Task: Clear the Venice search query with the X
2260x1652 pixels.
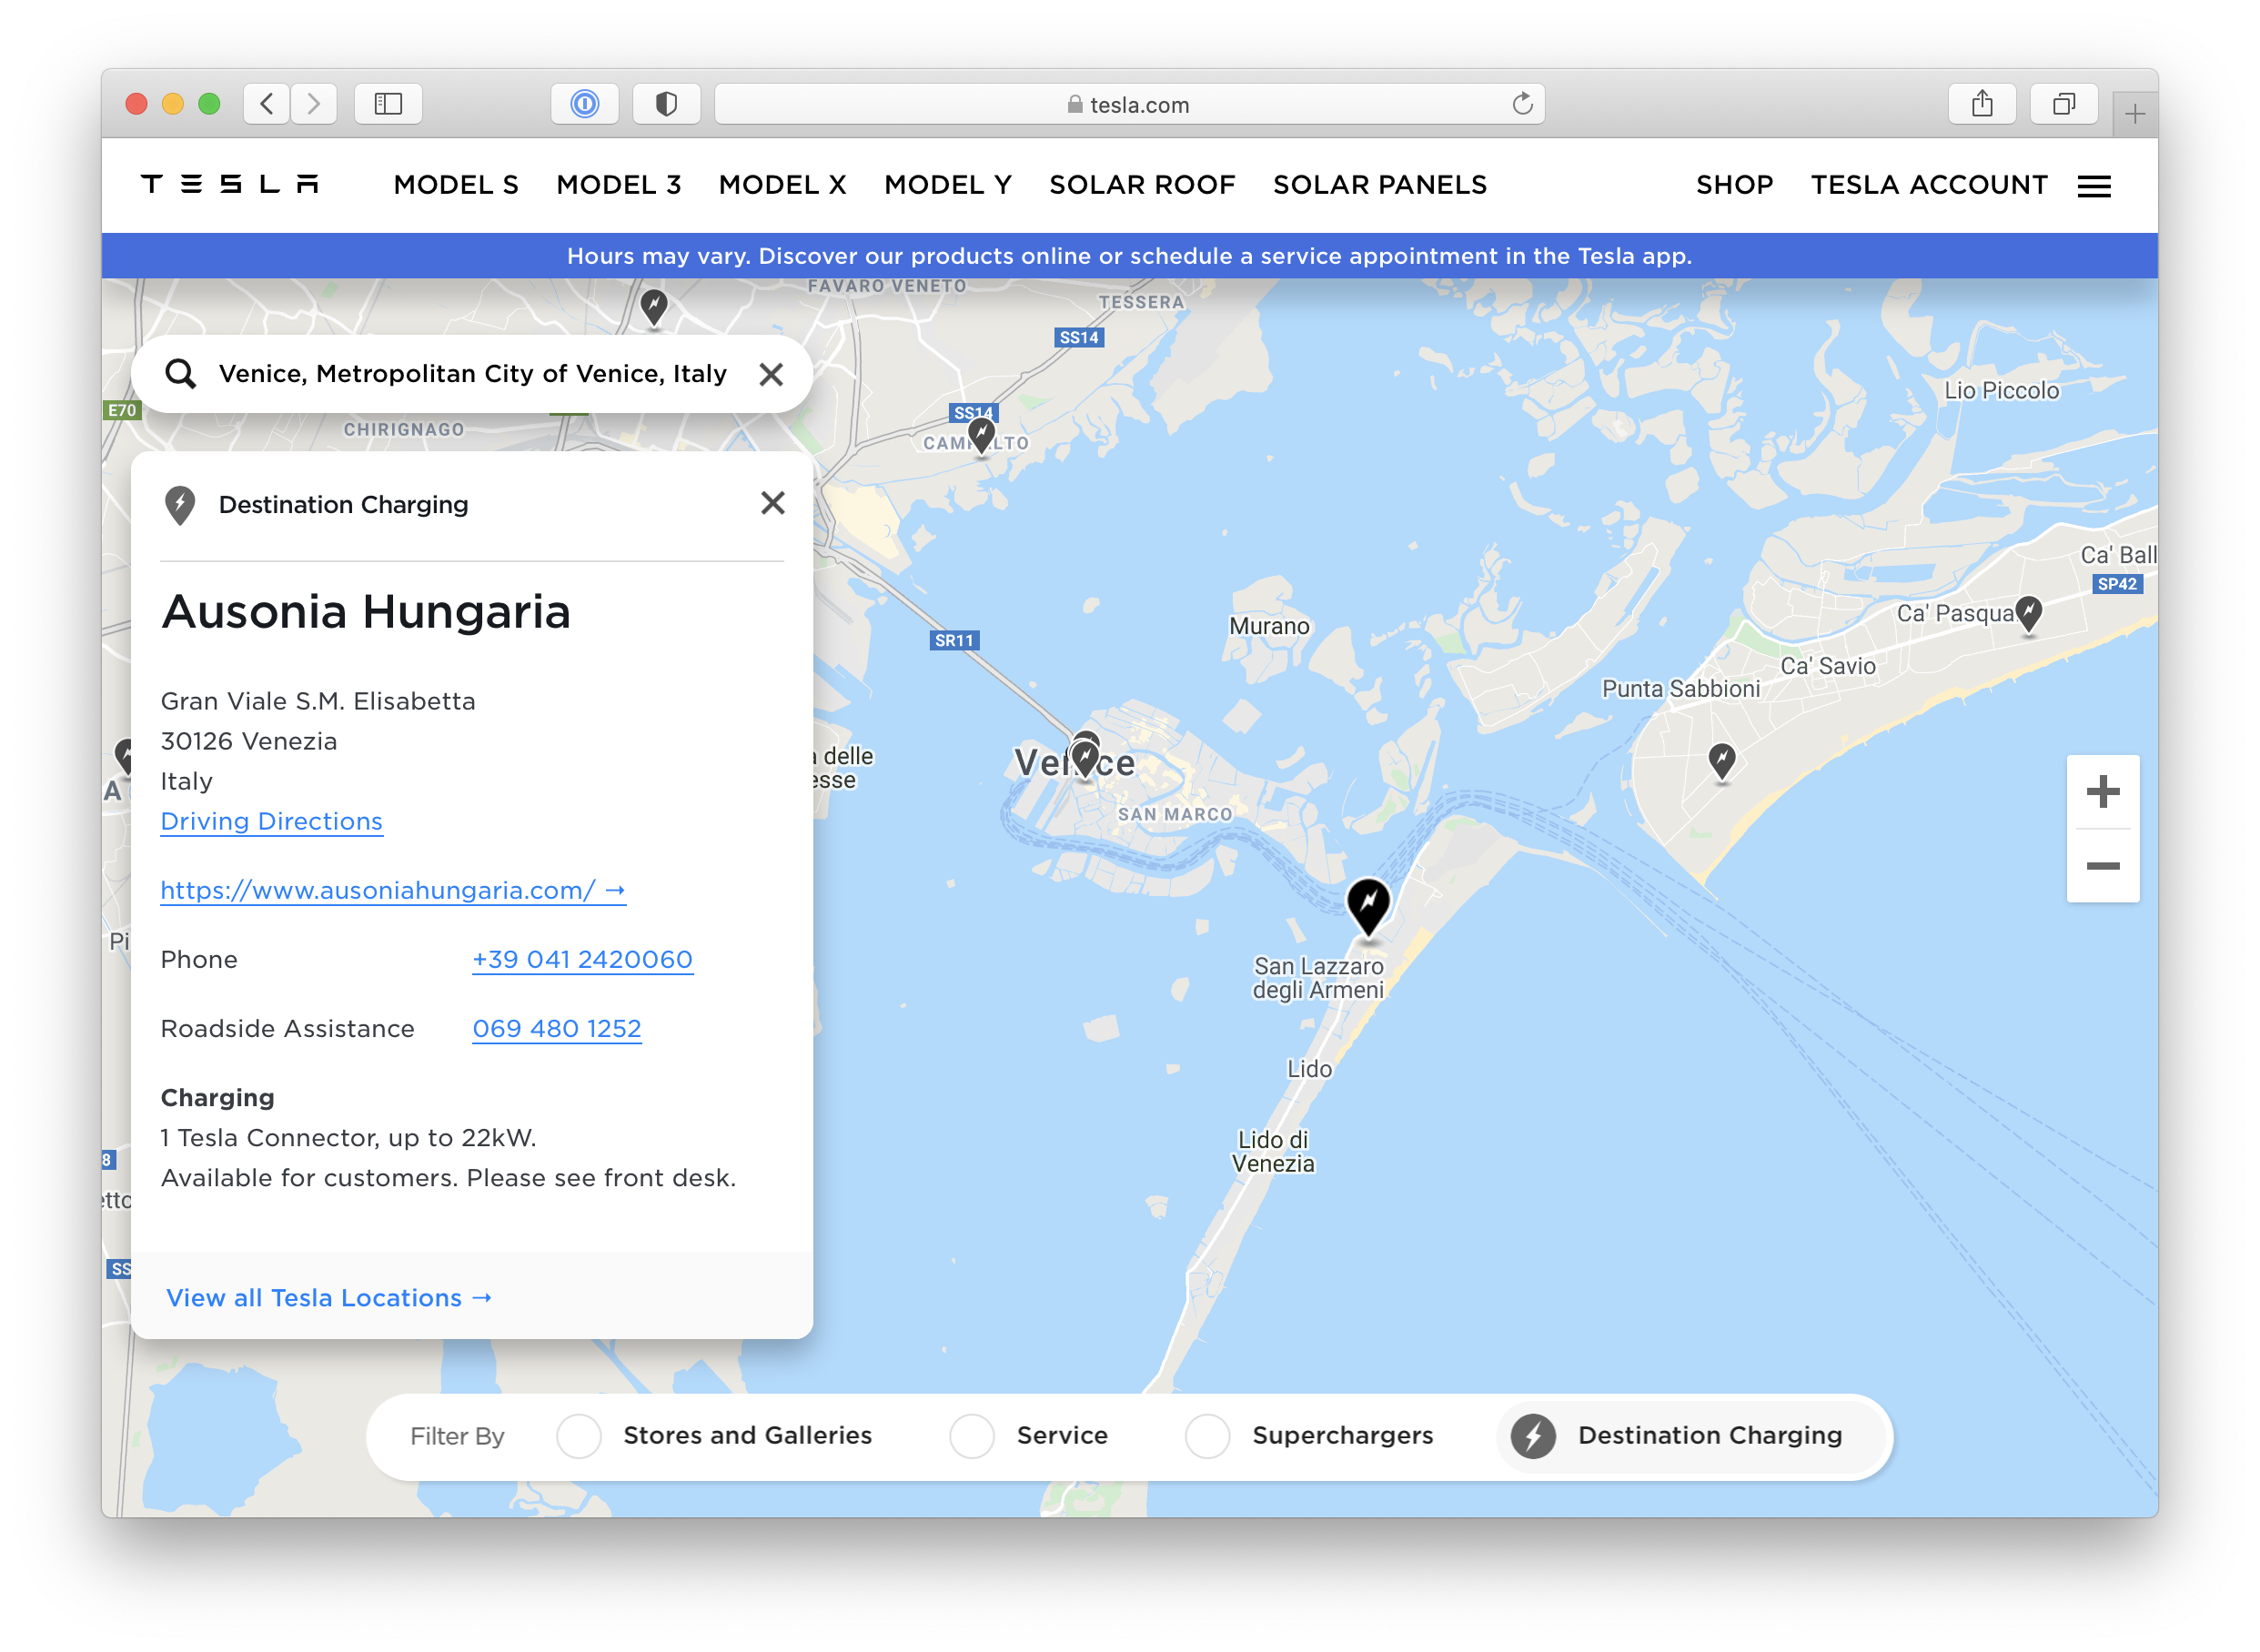Action: tap(771, 373)
